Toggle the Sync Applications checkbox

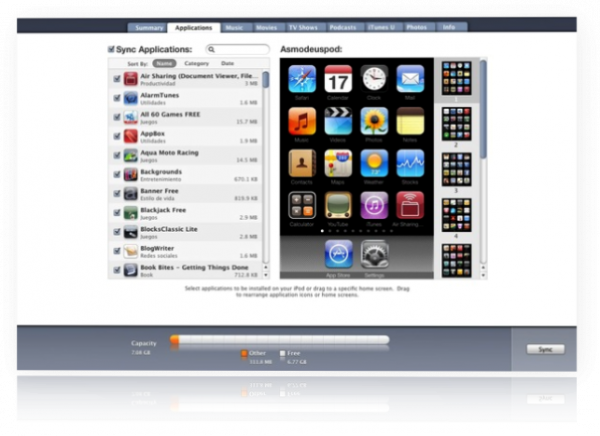click(x=111, y=49)
